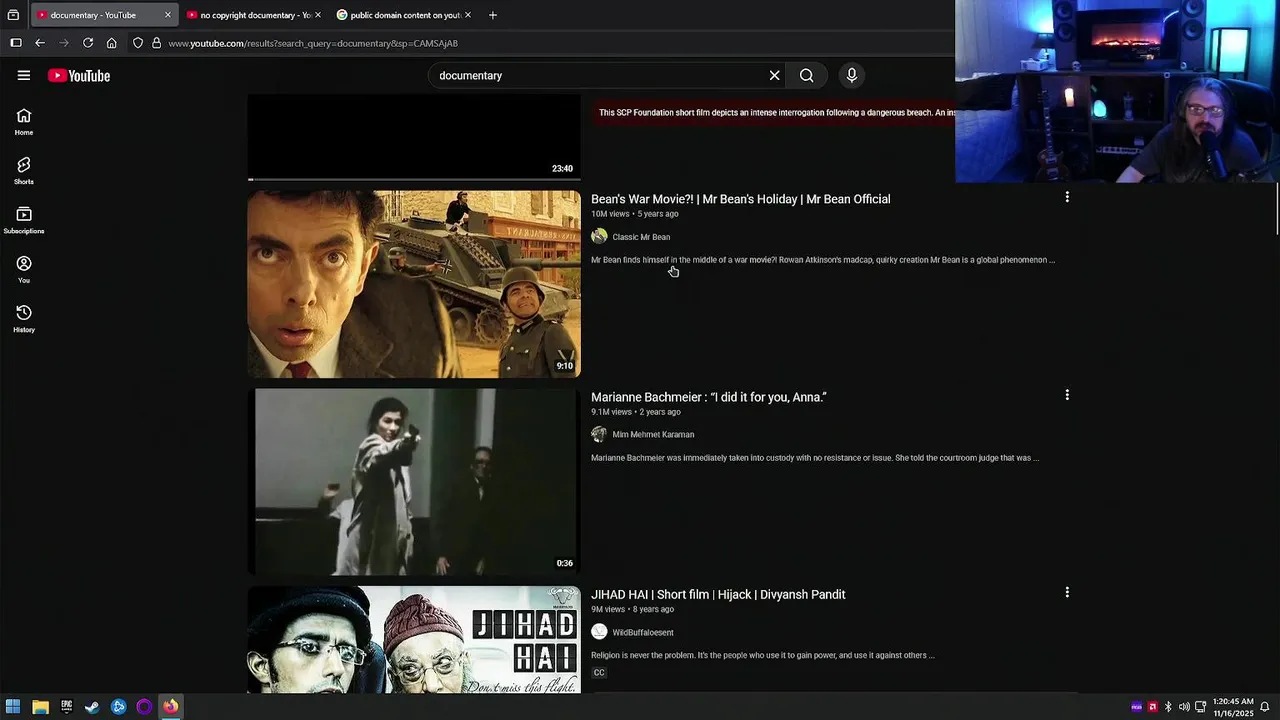This screenshot has height=720, width=1280.
Task: Open options menu for Marianne Bachmeier video
Action: pyautogui.click(x=1067, y=395)
